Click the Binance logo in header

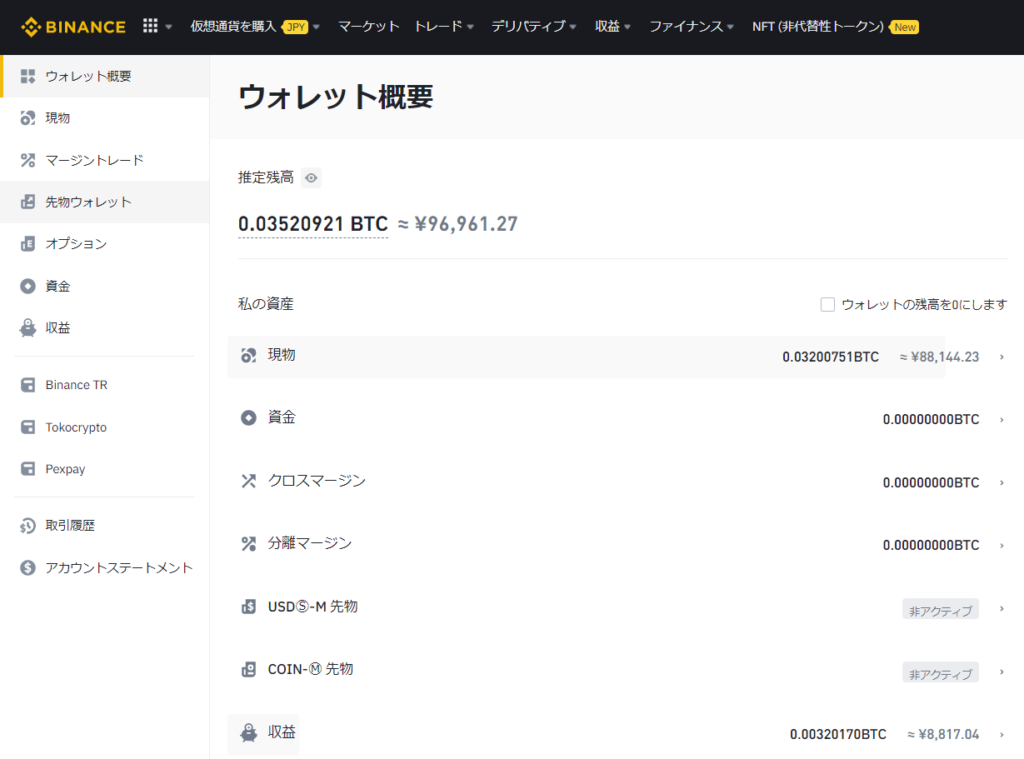point(74,27)
